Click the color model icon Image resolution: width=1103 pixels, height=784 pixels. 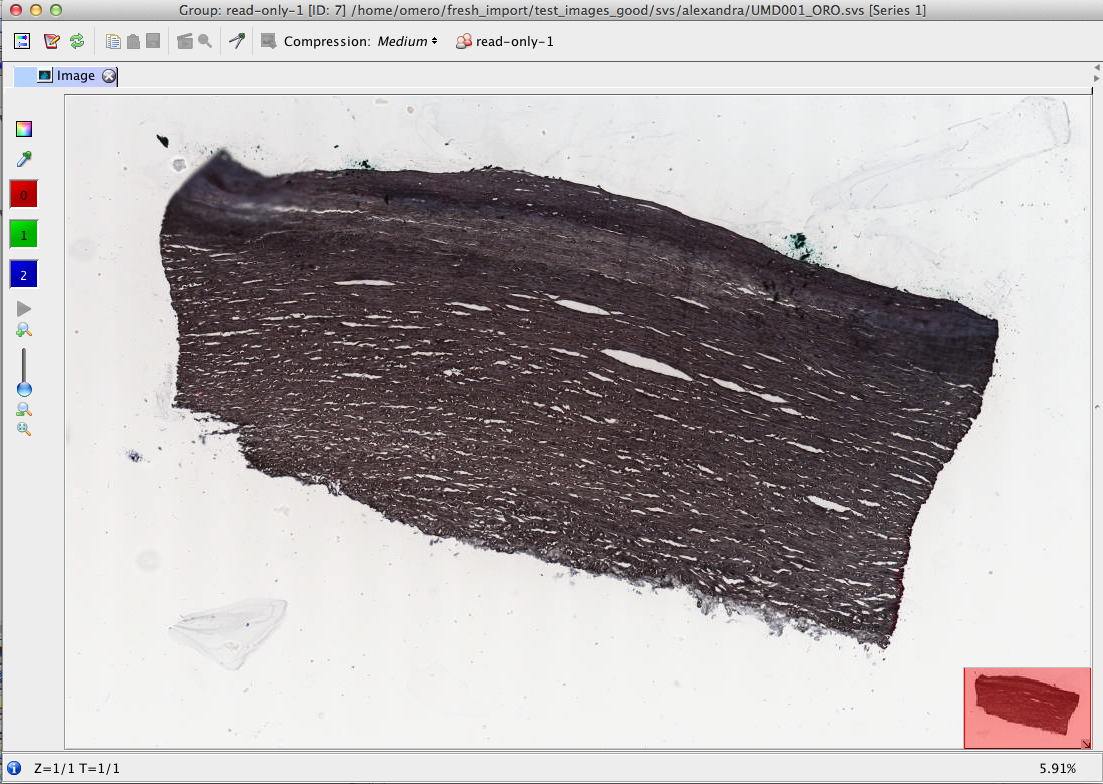click(x=24, y=128)
